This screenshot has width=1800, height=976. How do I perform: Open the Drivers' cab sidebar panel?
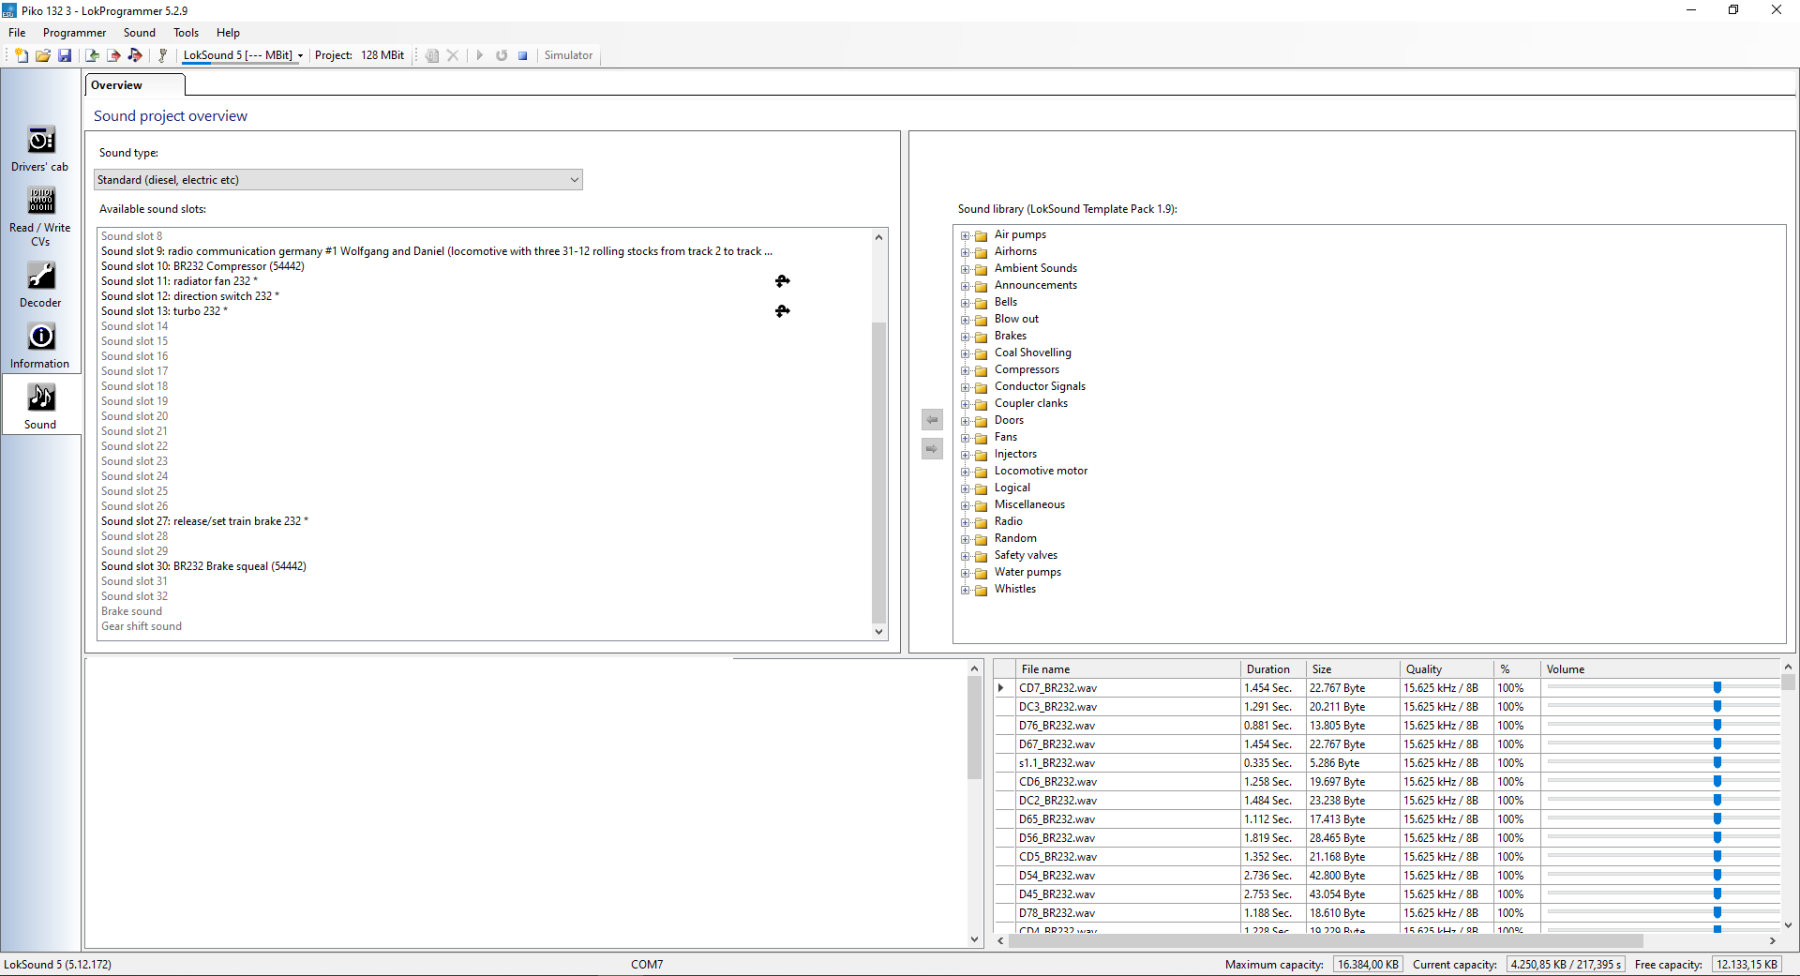point(40,148)
